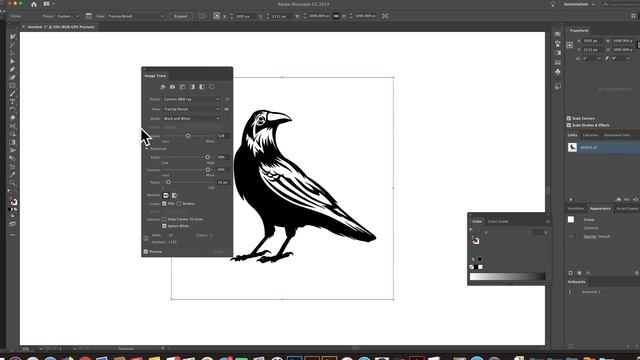
Task: Open the Automation workspace switcher
Action: click(579, 4)
